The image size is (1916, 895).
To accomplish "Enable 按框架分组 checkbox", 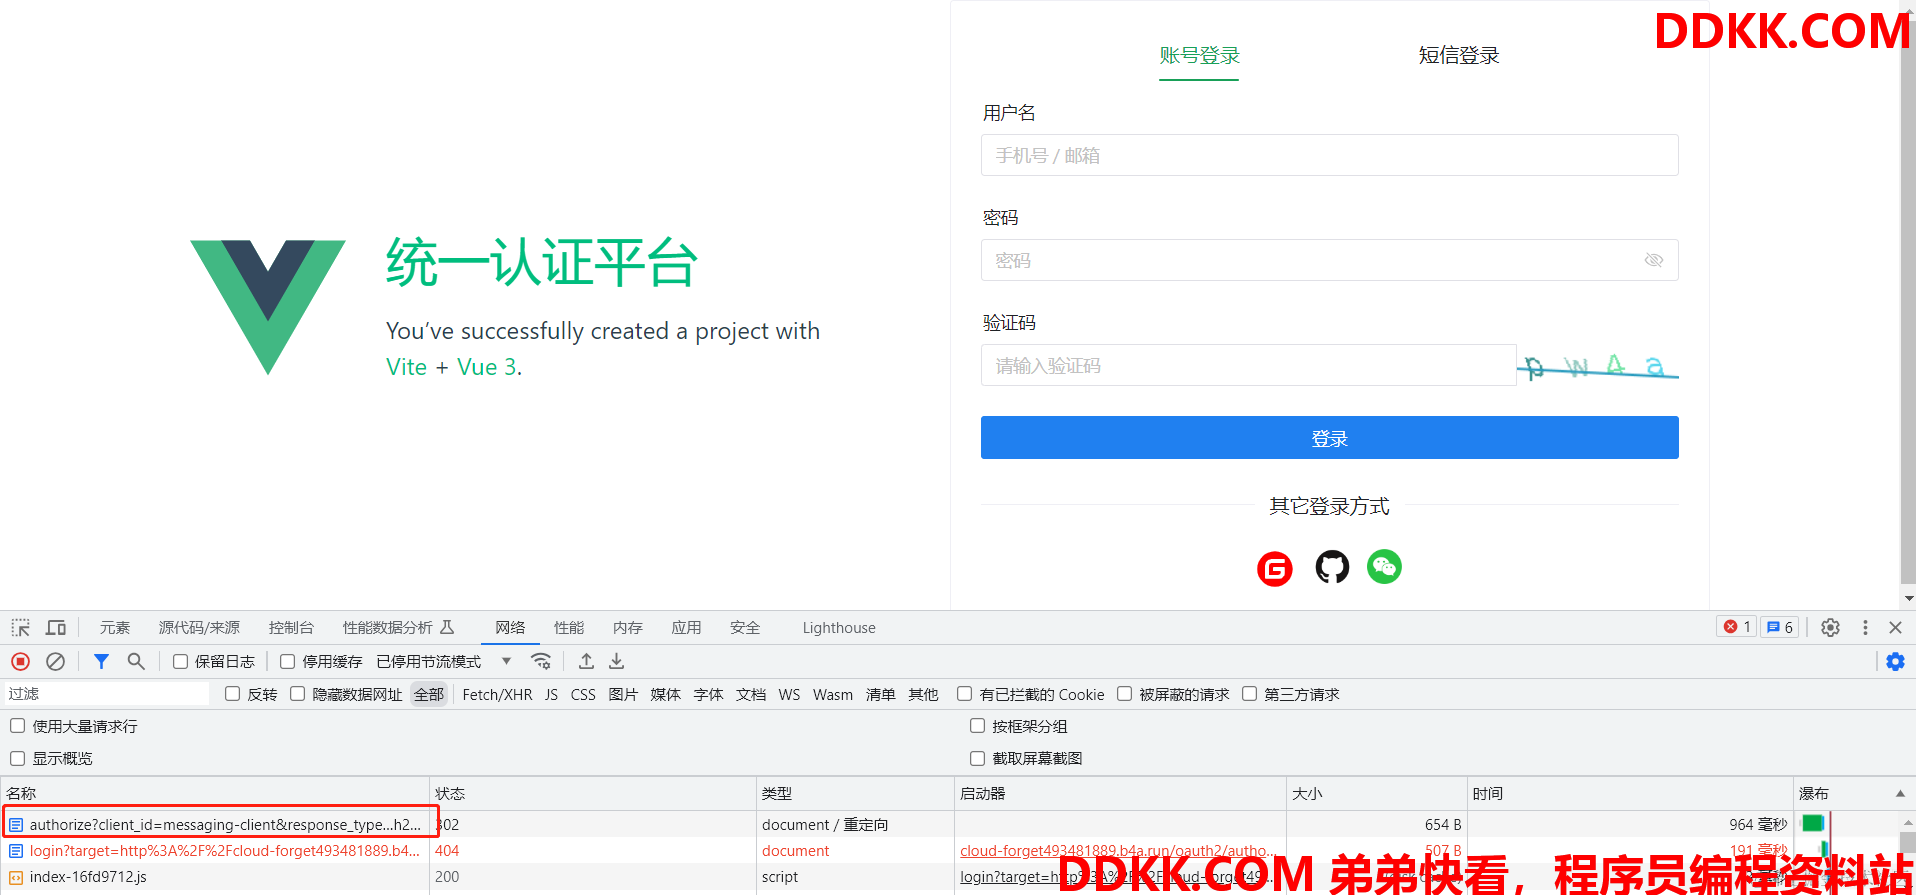I will (977, 726).
